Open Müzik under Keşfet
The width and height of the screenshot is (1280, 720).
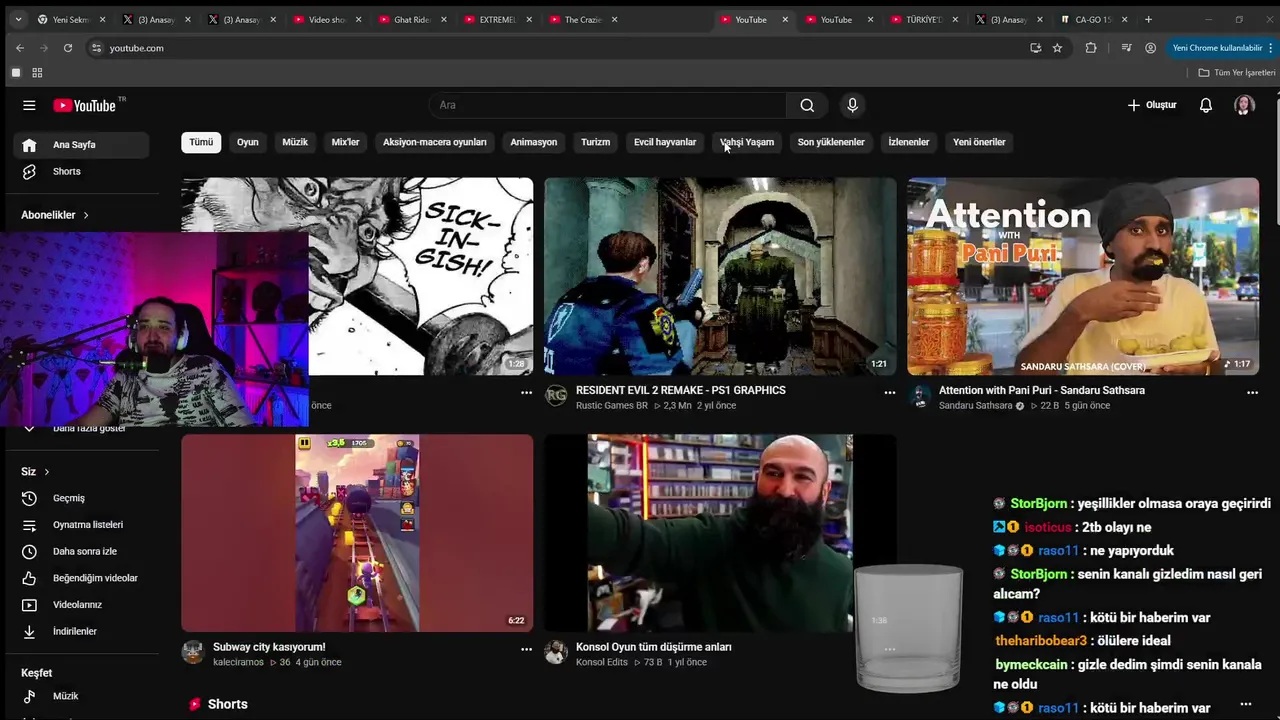click(x=82, y=696)
